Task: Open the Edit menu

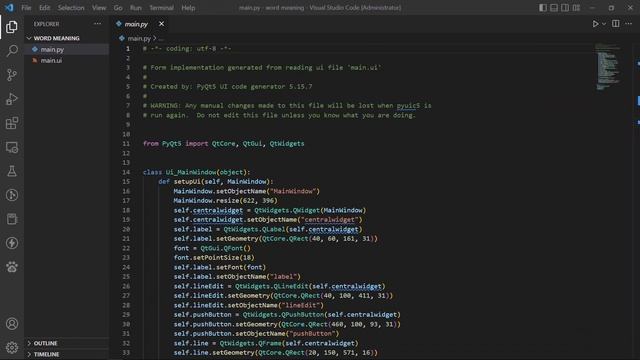Action: [x=44, y=8]
